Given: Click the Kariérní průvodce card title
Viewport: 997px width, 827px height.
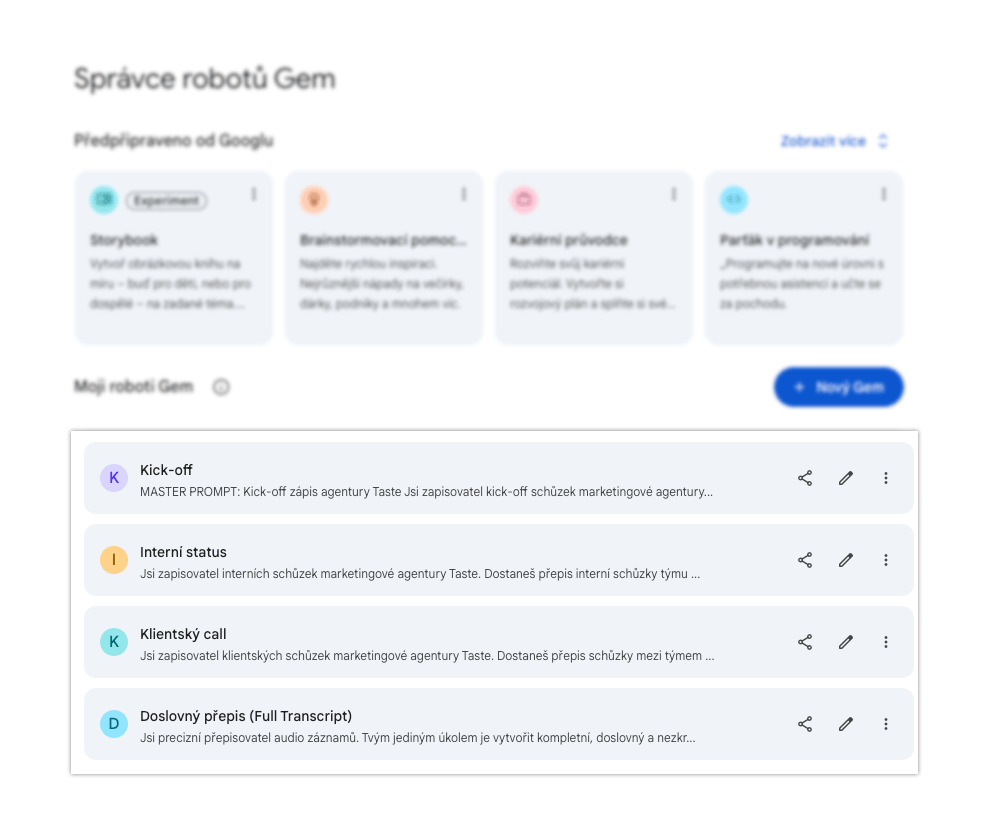Looking at the screenshot, I should [x=568, y=240].
